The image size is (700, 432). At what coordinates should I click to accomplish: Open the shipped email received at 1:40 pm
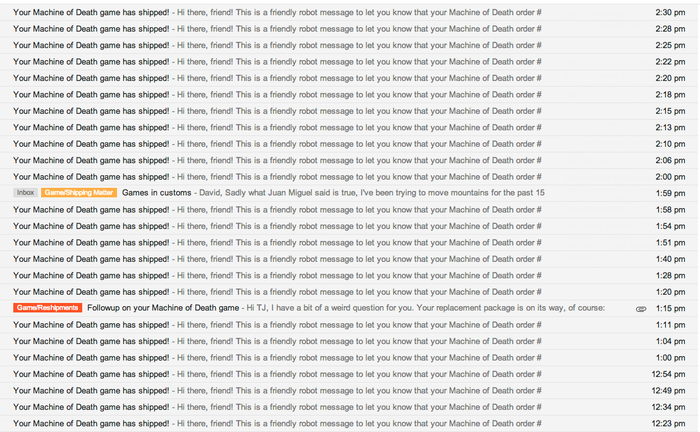point(349,259)
